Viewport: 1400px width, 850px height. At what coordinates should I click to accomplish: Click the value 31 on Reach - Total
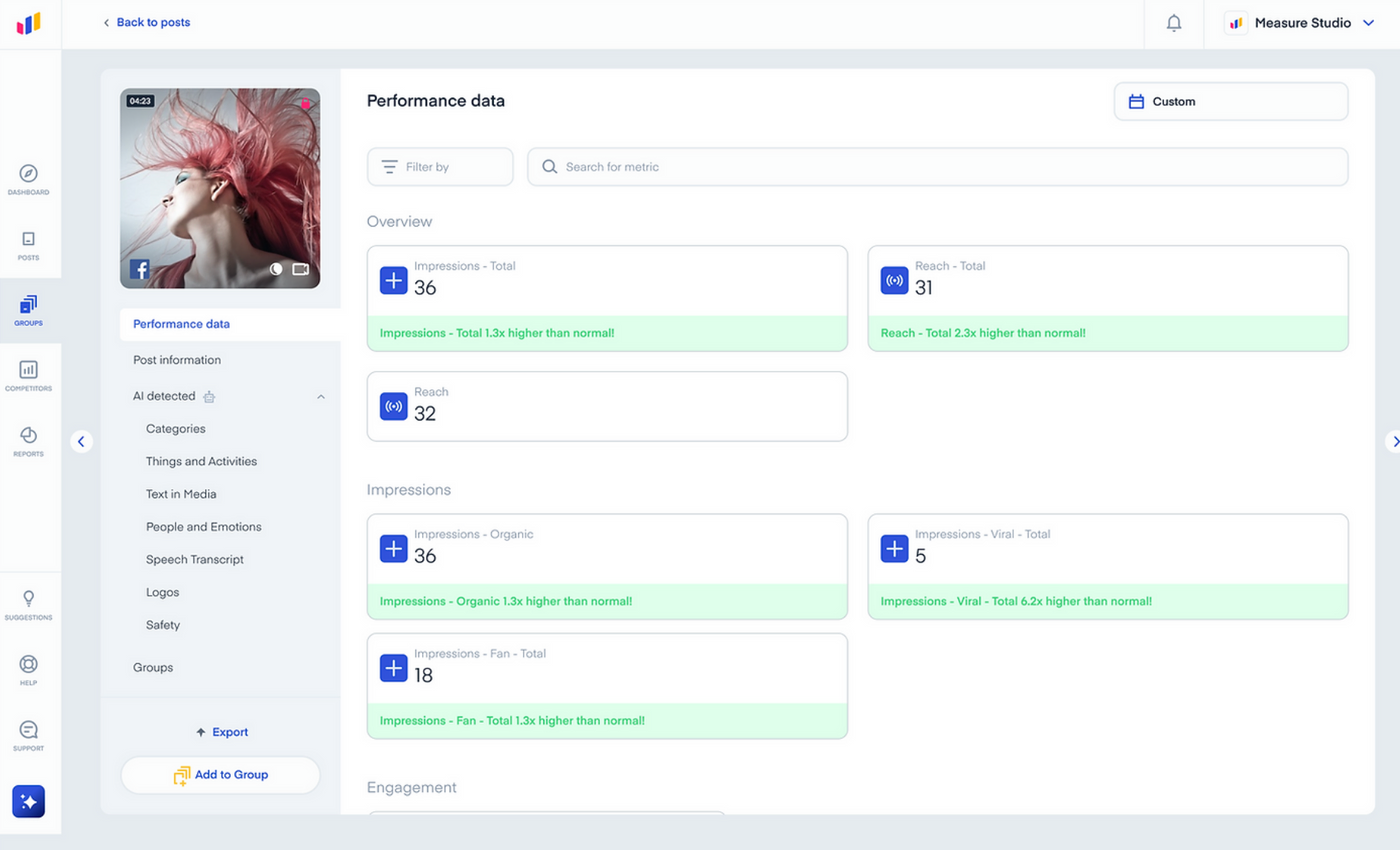point(923,288)
